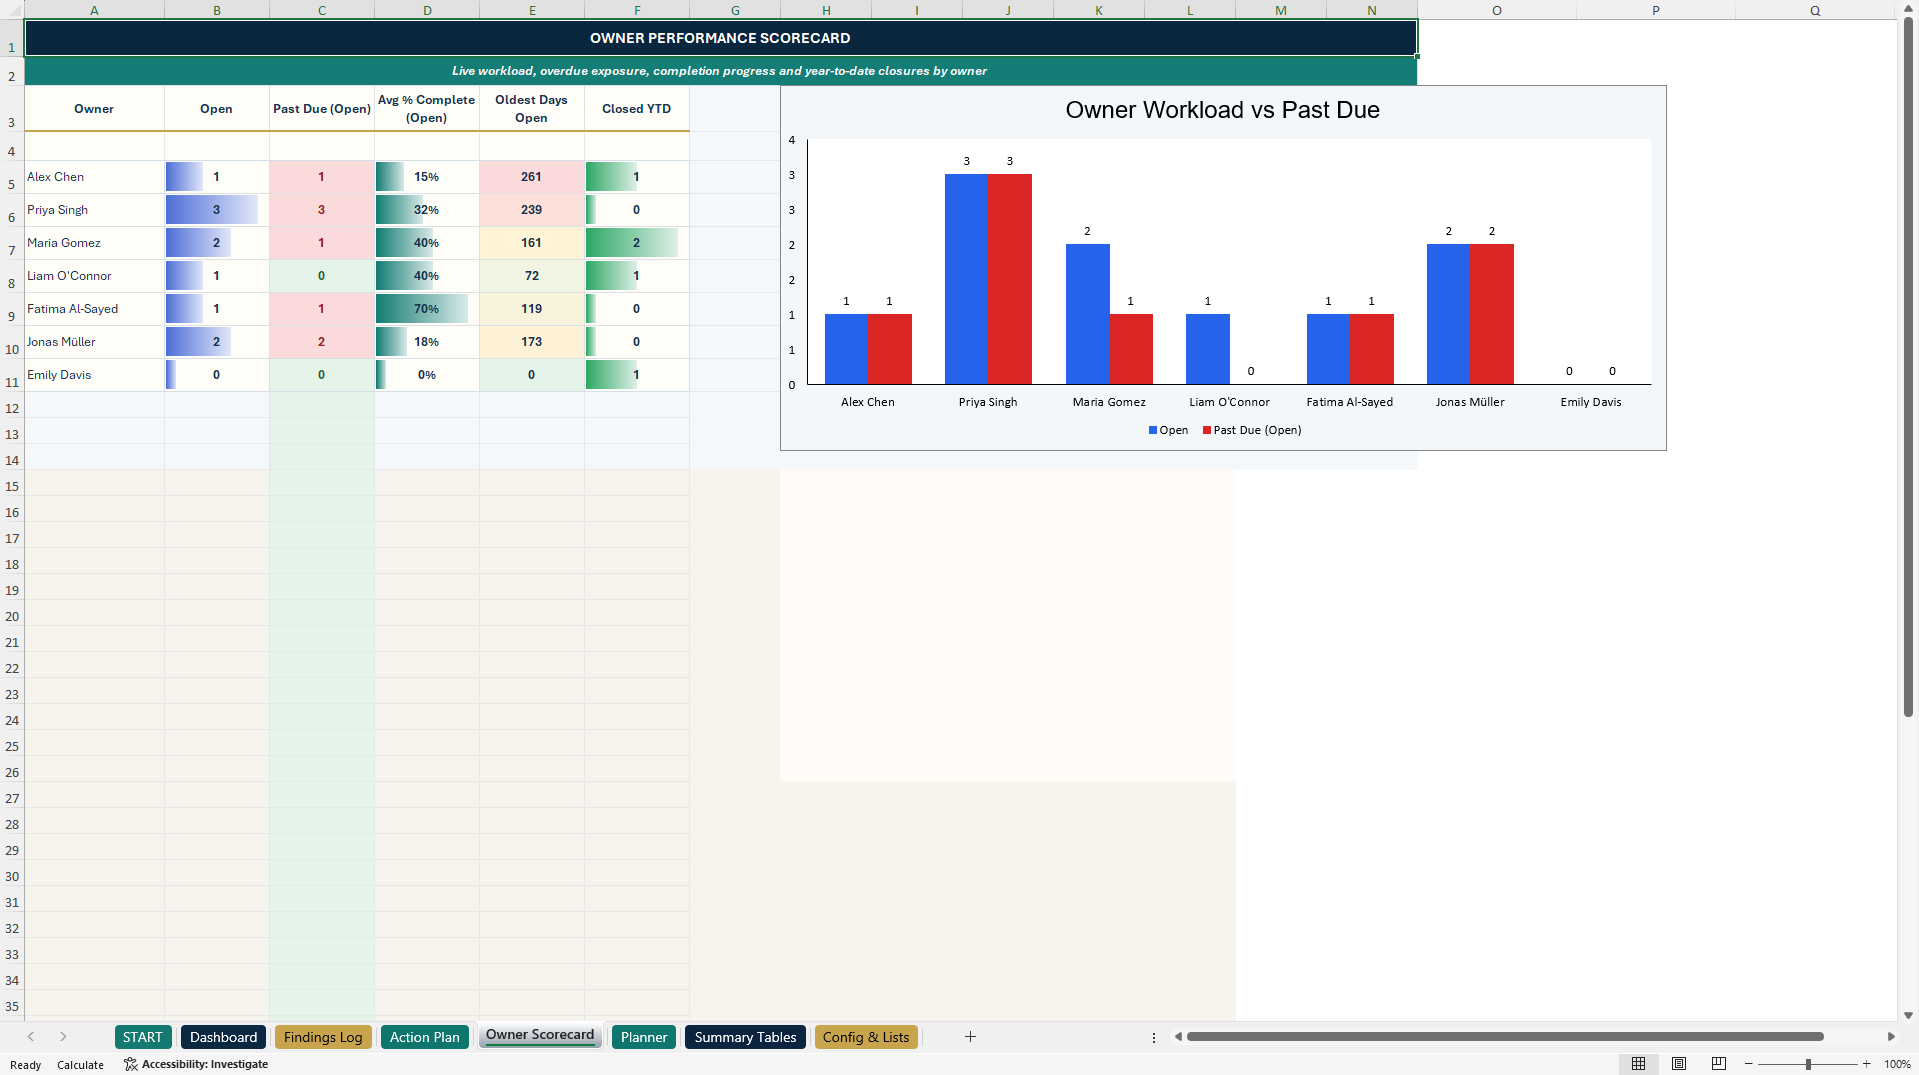
Task: Adjust the zoom slider handle
Action: [1808, 1064]
